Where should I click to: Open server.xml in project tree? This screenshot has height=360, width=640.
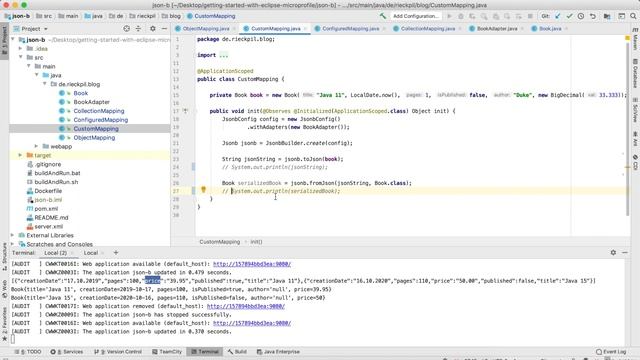click(49, 227)
